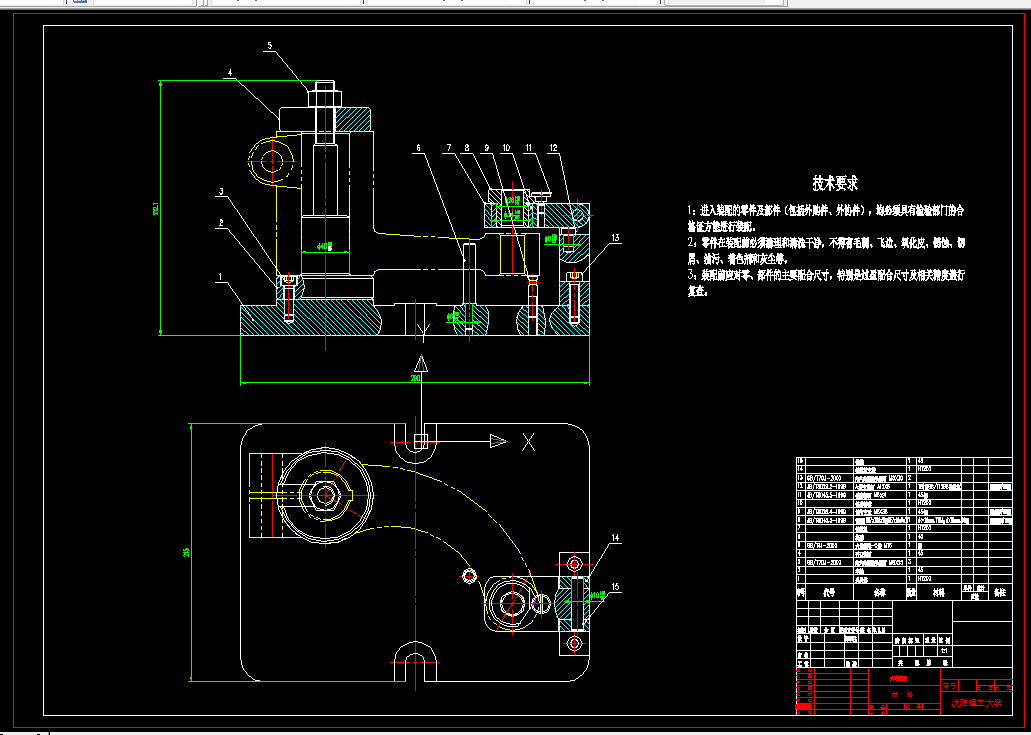
Task: Click part balloon number 3
Action: pos(222,192)
